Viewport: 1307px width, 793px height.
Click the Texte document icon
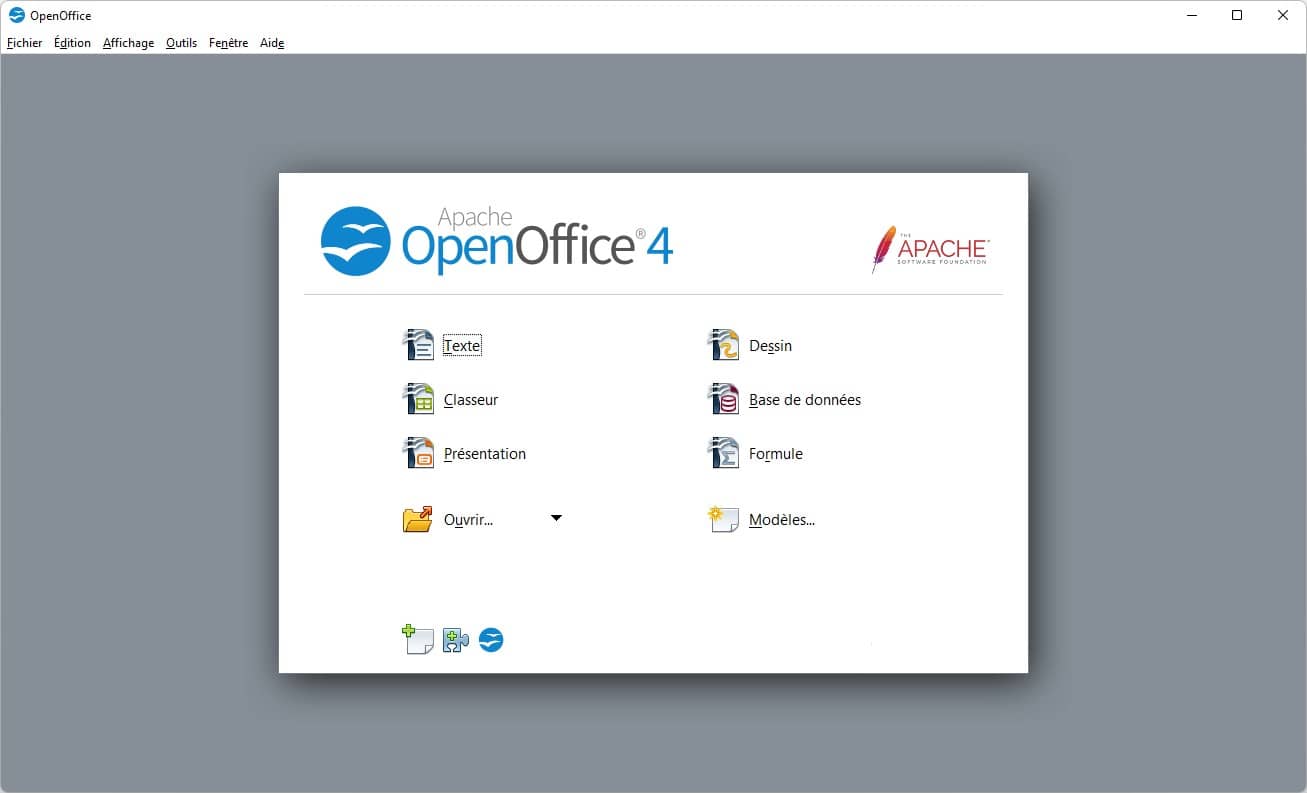click(x=418, y=345)
